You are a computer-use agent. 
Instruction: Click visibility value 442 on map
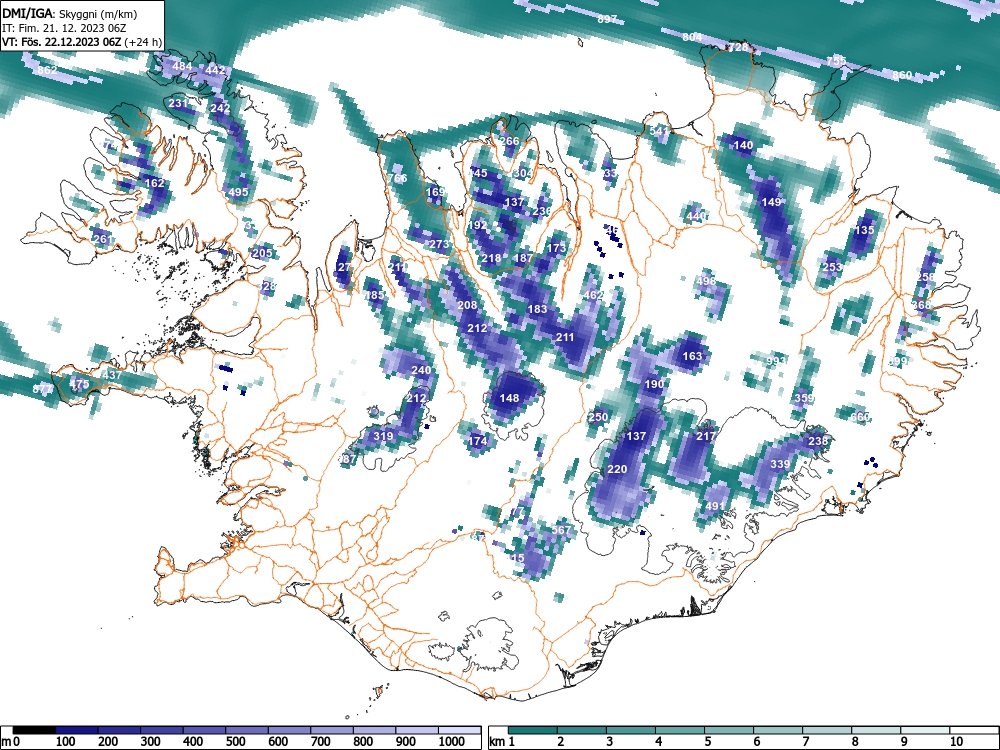[216, 70]
